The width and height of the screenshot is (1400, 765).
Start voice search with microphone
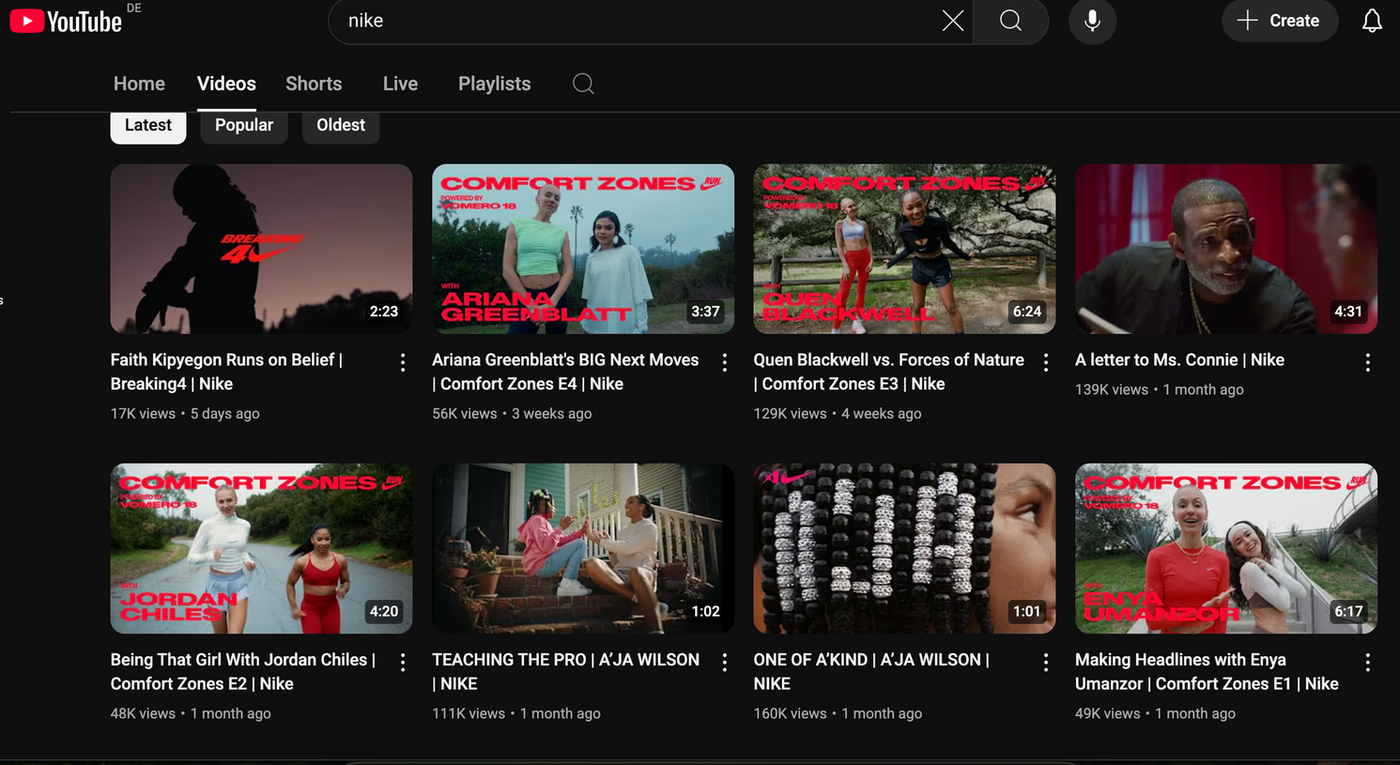[1092, 21]
